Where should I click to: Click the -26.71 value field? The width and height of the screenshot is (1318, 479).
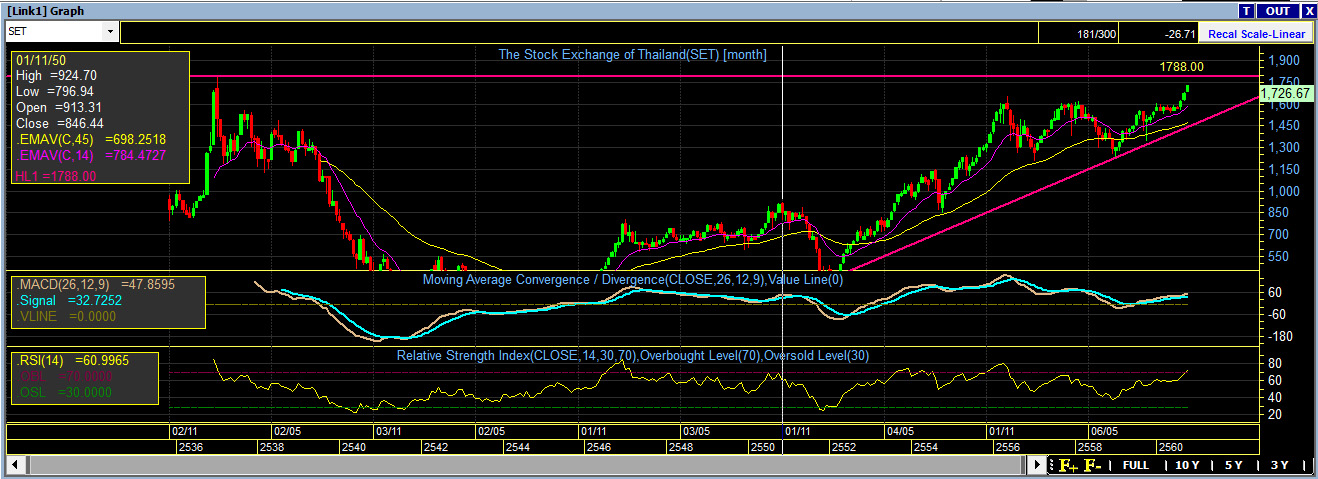pyautogui.click(x=1181, y=33)
